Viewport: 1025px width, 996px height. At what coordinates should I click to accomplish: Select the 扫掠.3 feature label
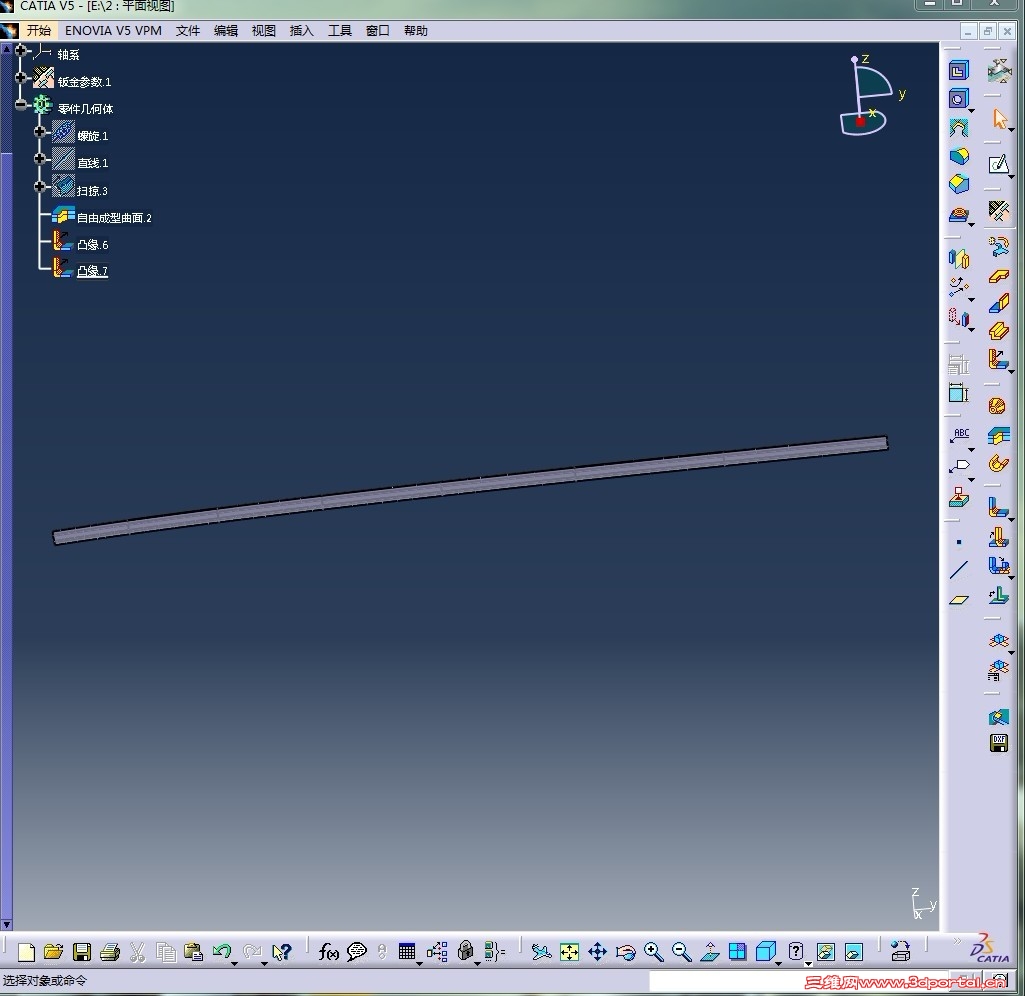point(92,191)
